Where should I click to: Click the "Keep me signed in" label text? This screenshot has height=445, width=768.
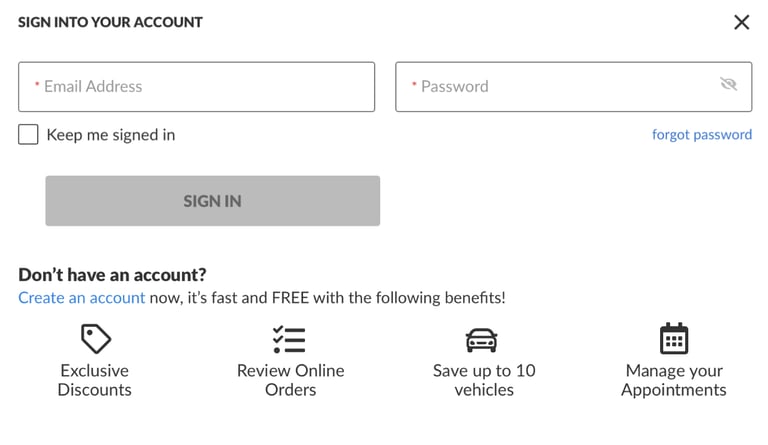click(x=110, y=135)
